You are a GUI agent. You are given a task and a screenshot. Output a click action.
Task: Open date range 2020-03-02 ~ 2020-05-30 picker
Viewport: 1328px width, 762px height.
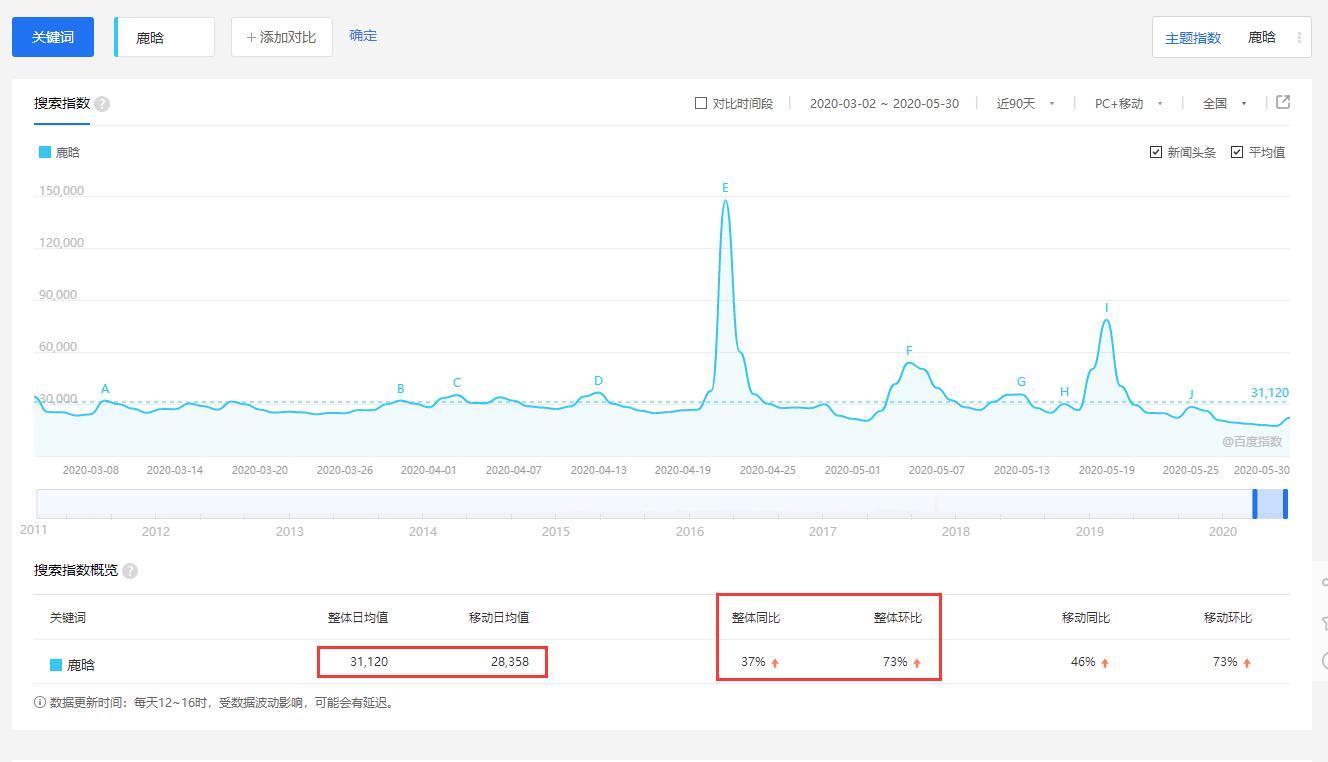point(884,103)
